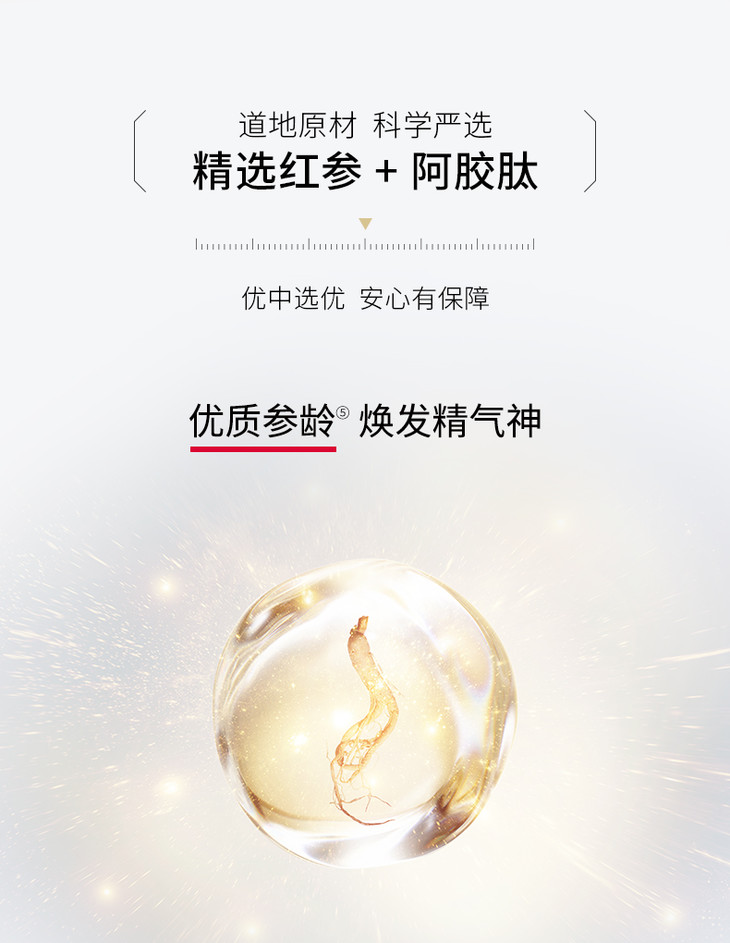Click the text 焕发精气神
Screen dimensions: 730x943
450,420
